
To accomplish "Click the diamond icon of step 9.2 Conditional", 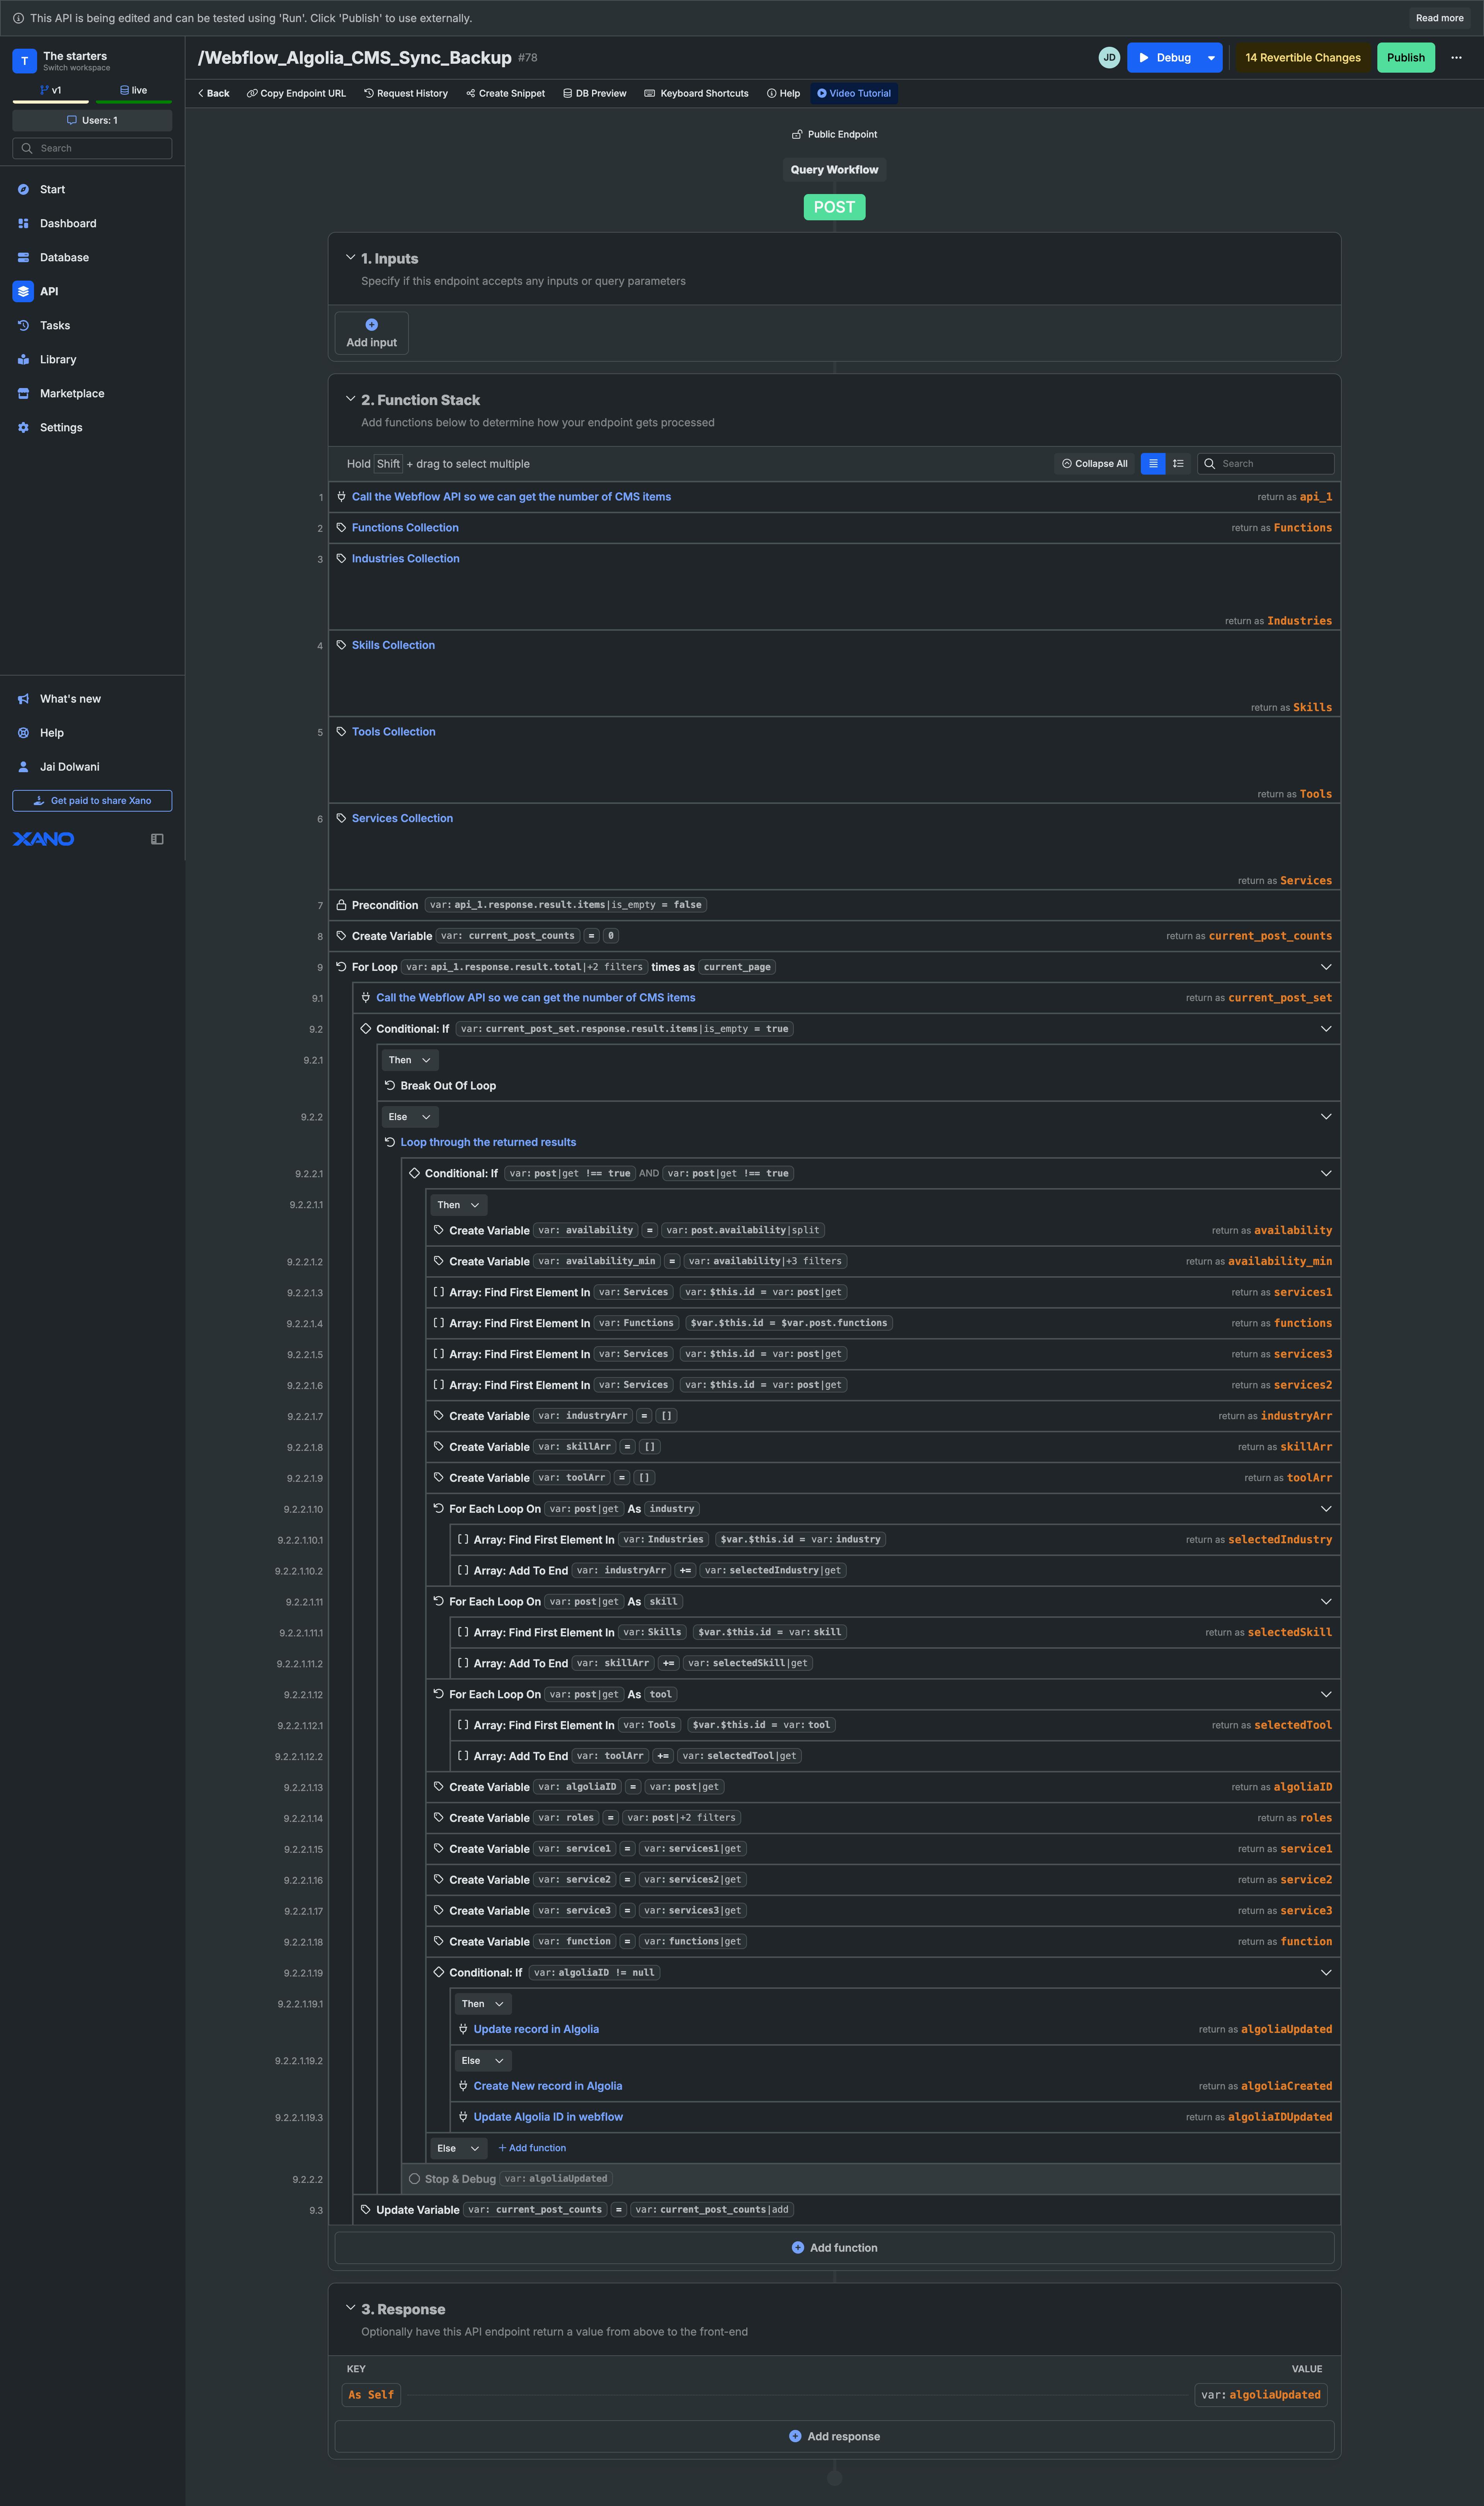I will pos(366,1029).
